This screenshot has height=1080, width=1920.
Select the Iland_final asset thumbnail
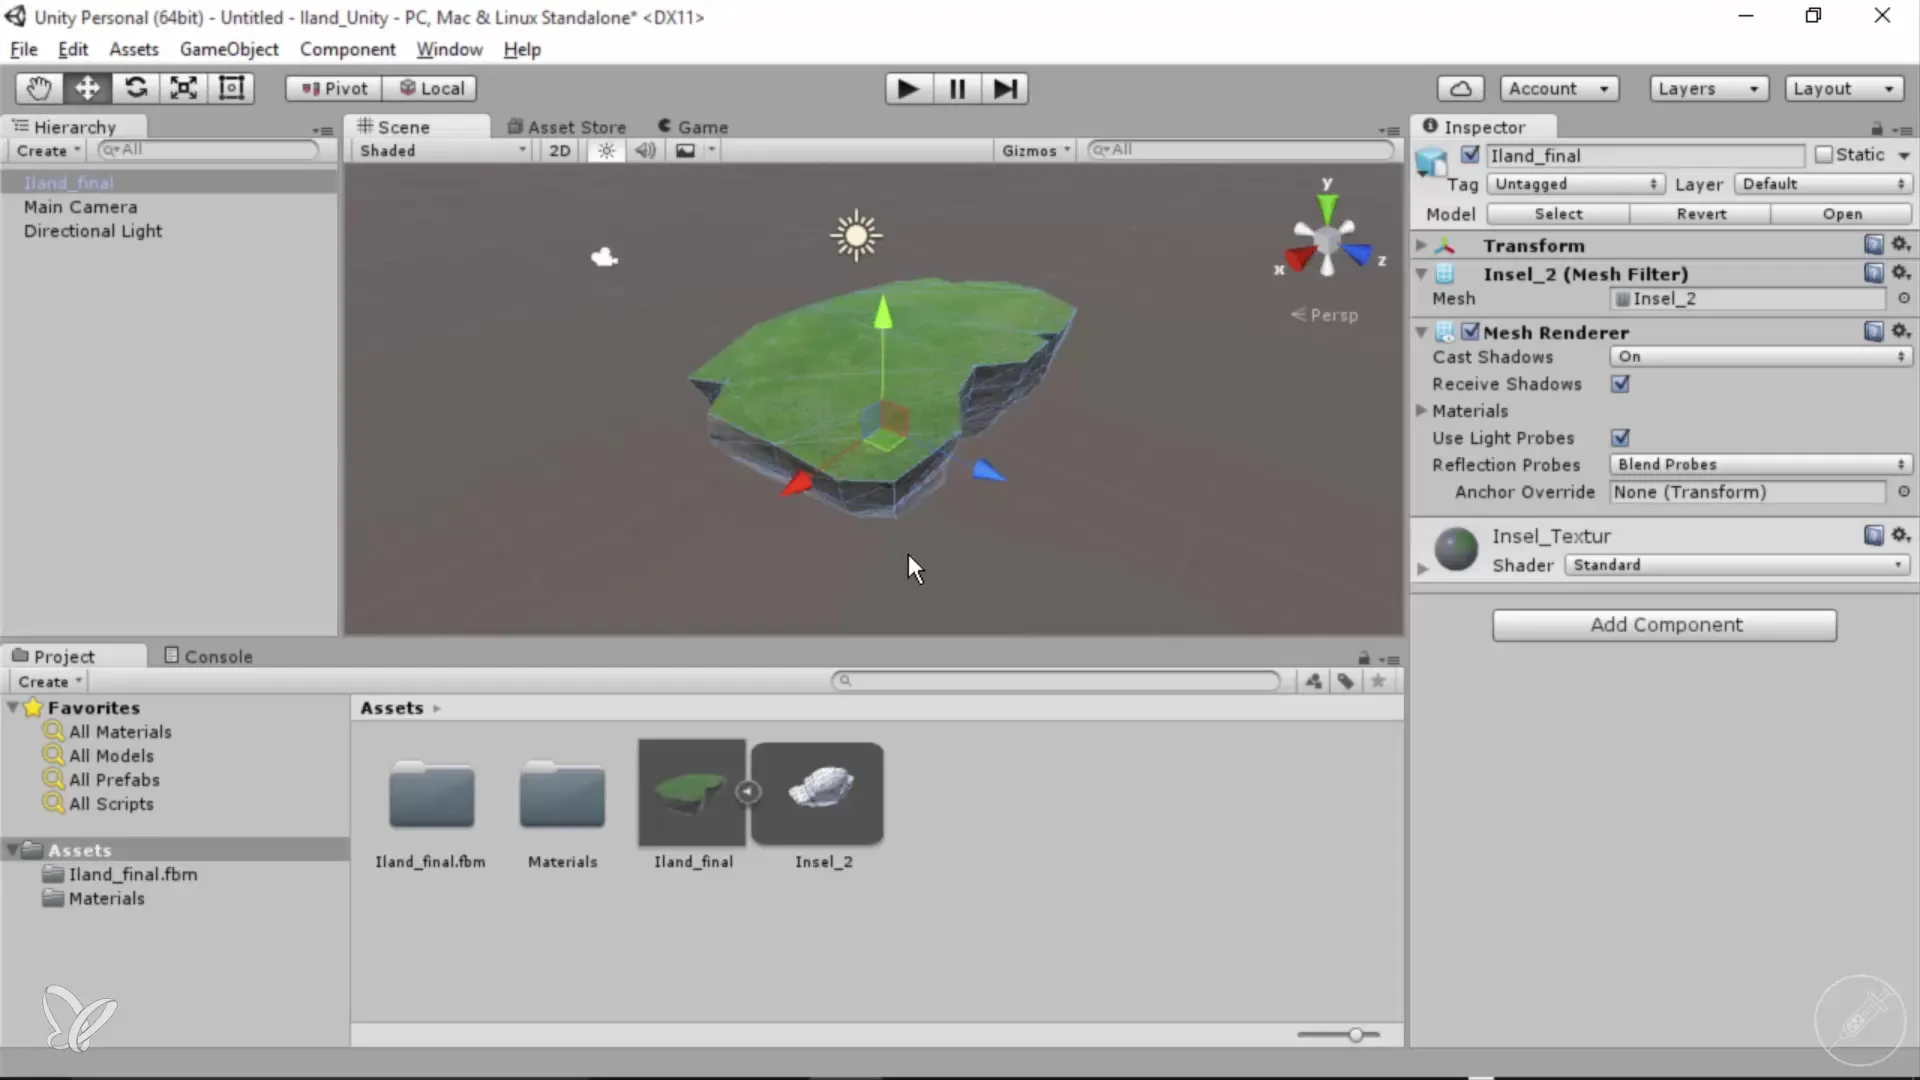692,793
